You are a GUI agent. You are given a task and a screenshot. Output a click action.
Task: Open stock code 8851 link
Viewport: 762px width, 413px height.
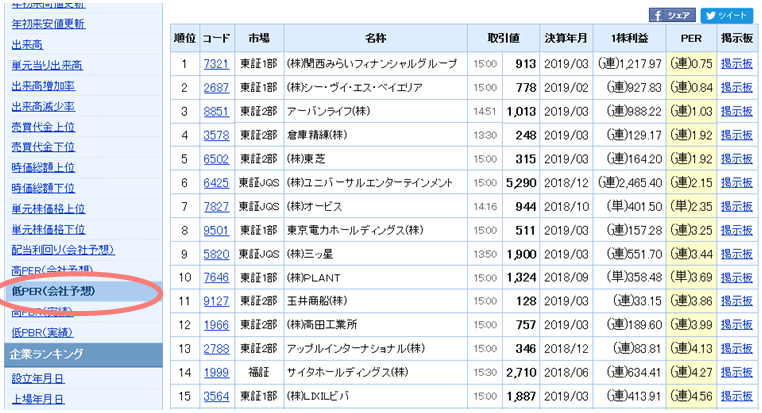[216, 111]
